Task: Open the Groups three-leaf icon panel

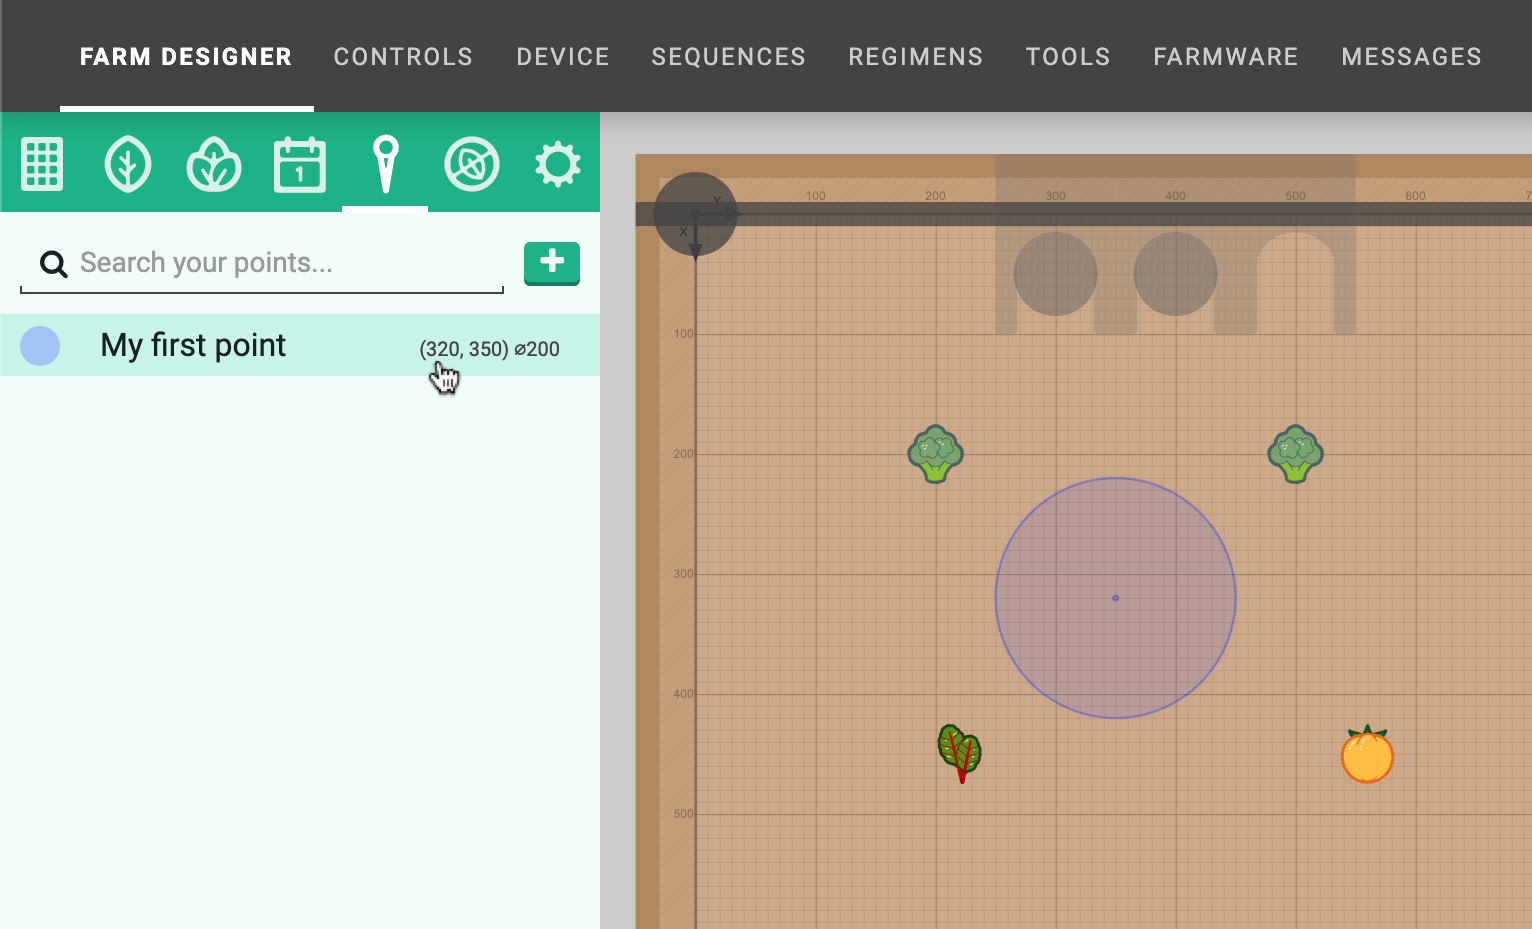Action: [x=214, y=164]
